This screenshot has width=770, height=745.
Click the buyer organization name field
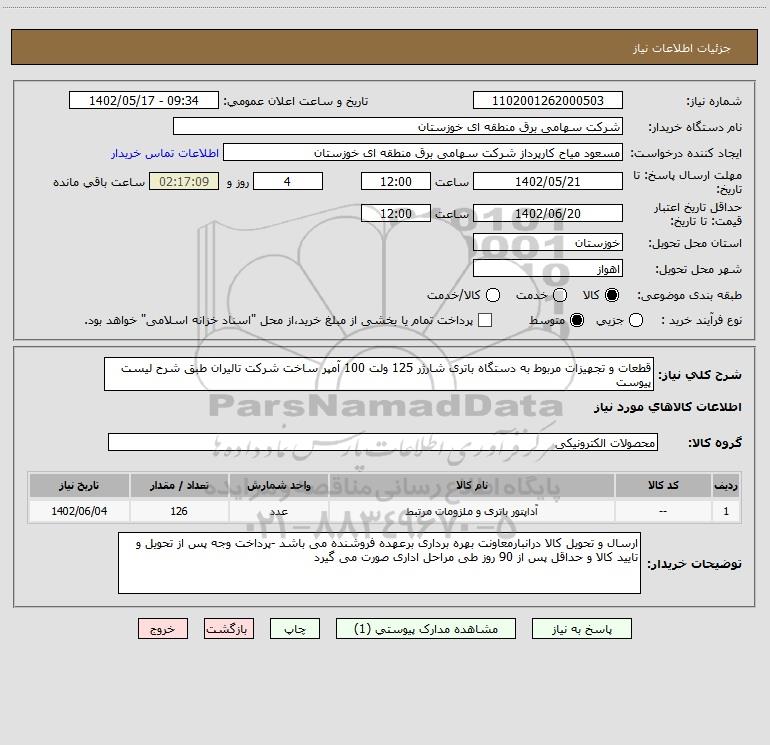398,126
